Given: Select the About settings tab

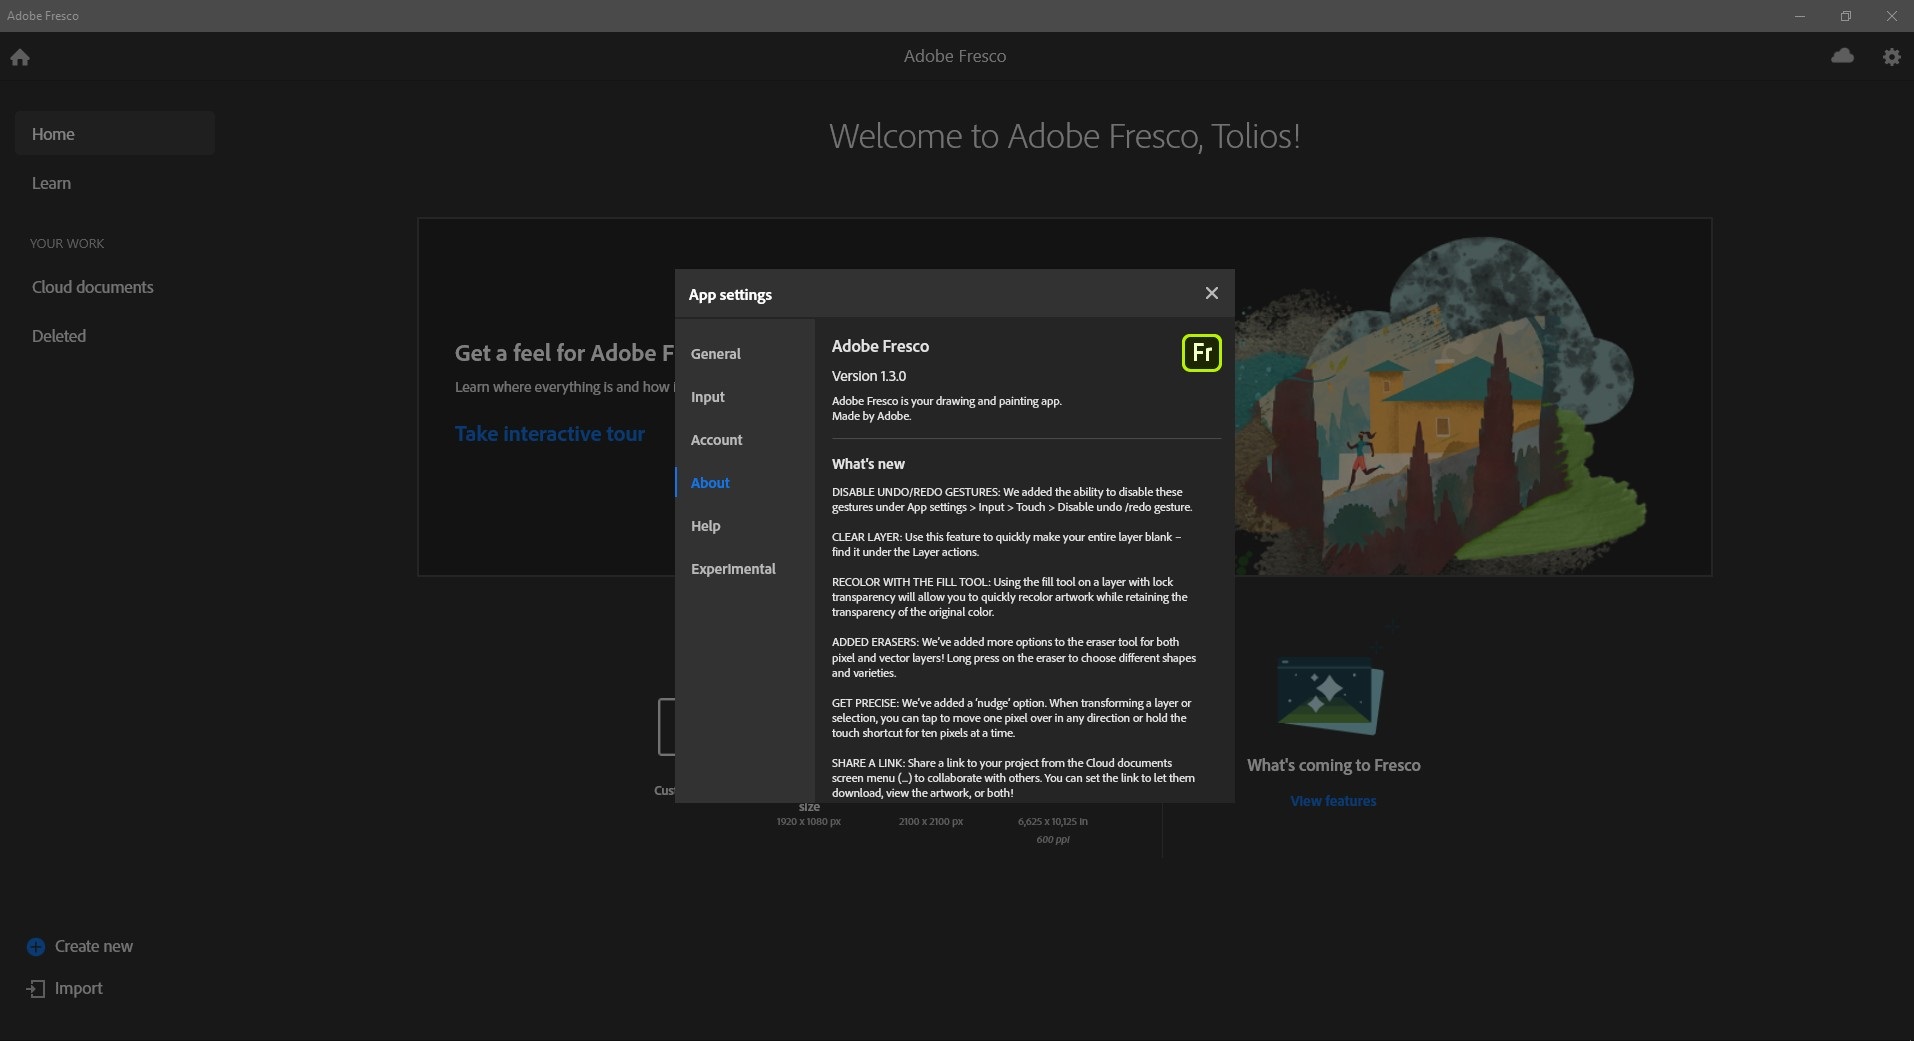Looking at the screenshot, I should coord(710,483).
